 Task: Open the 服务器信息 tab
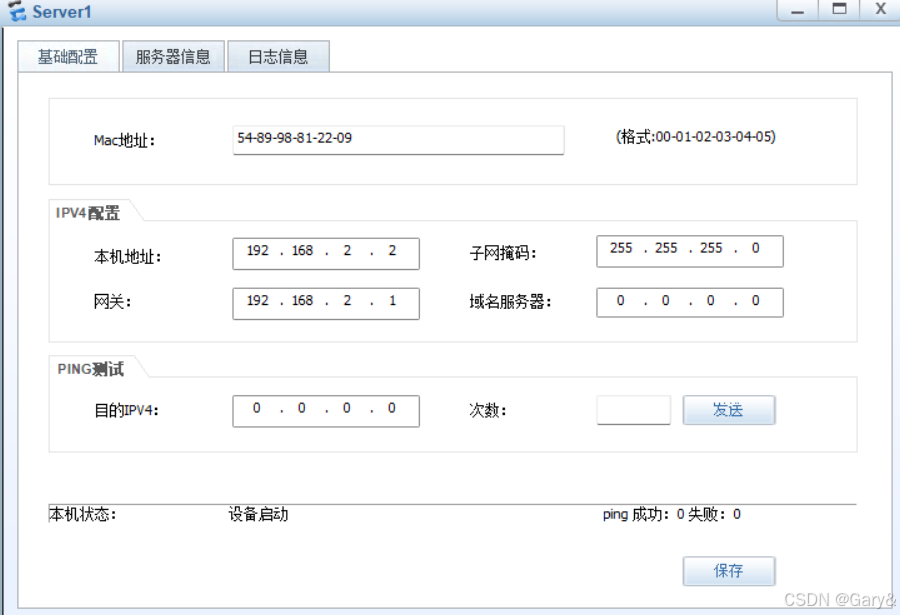click(173, 56)
